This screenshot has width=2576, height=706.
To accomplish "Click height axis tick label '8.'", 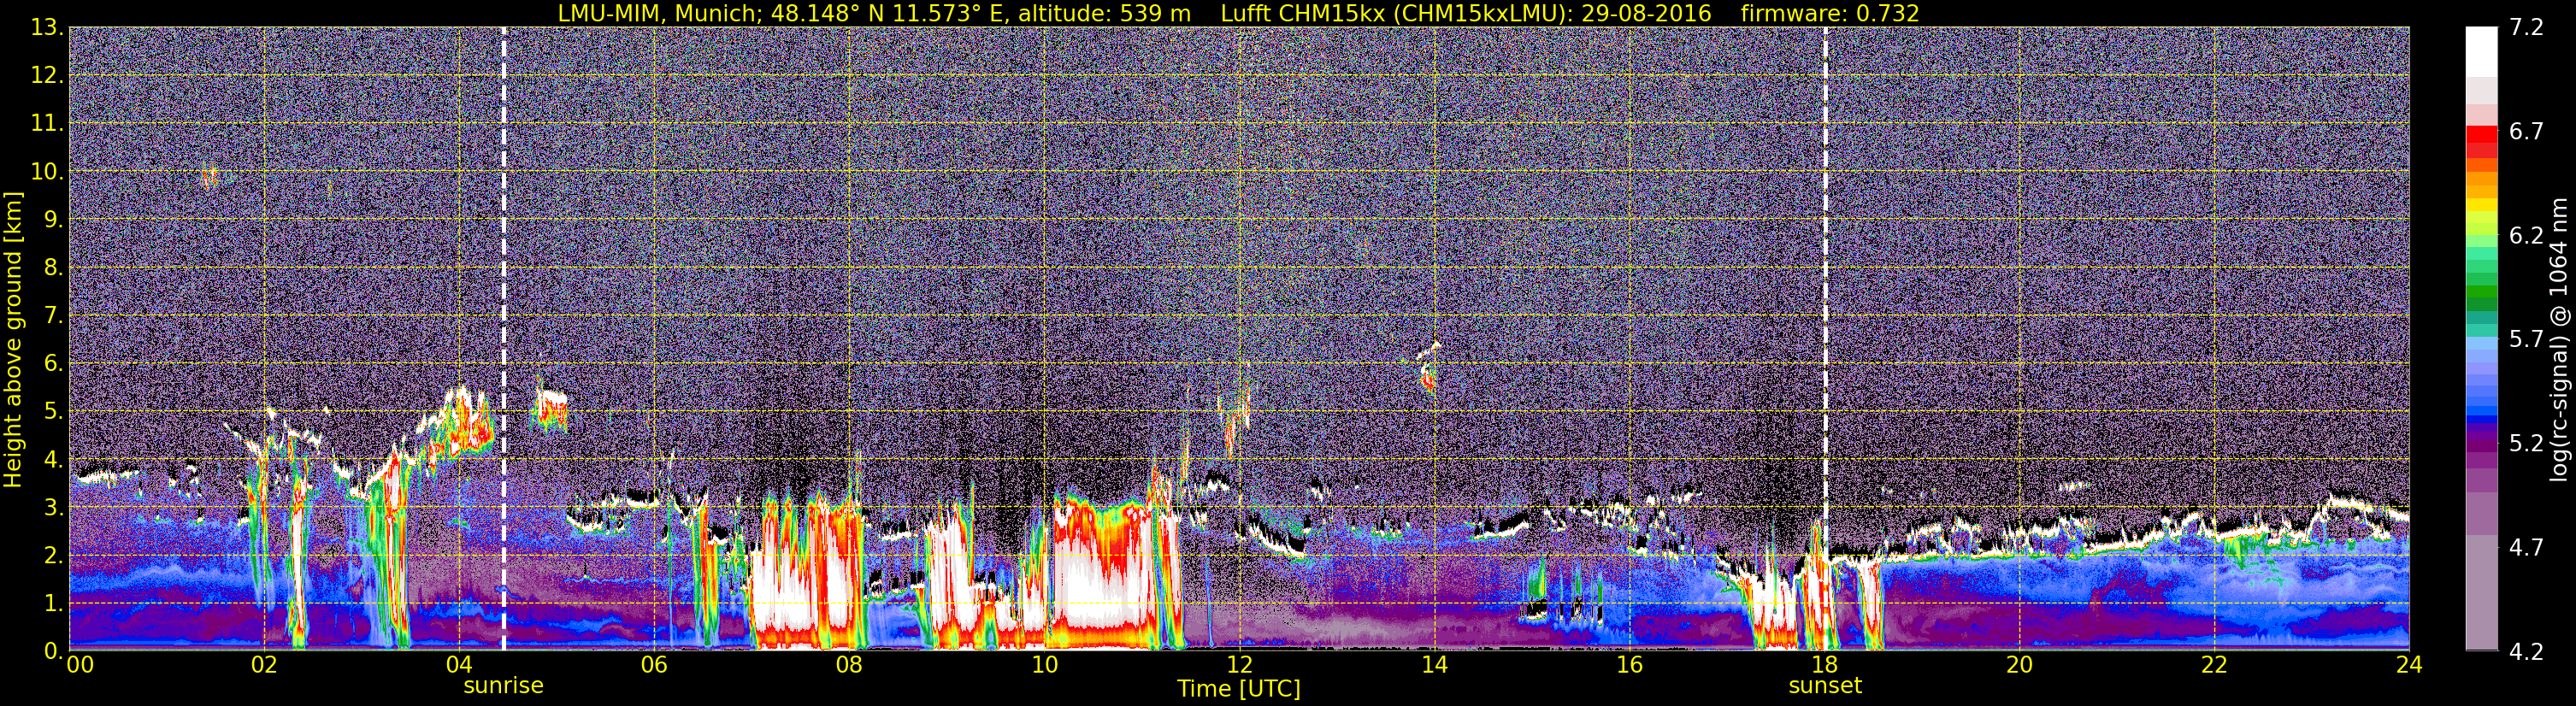I will [53, 267].
